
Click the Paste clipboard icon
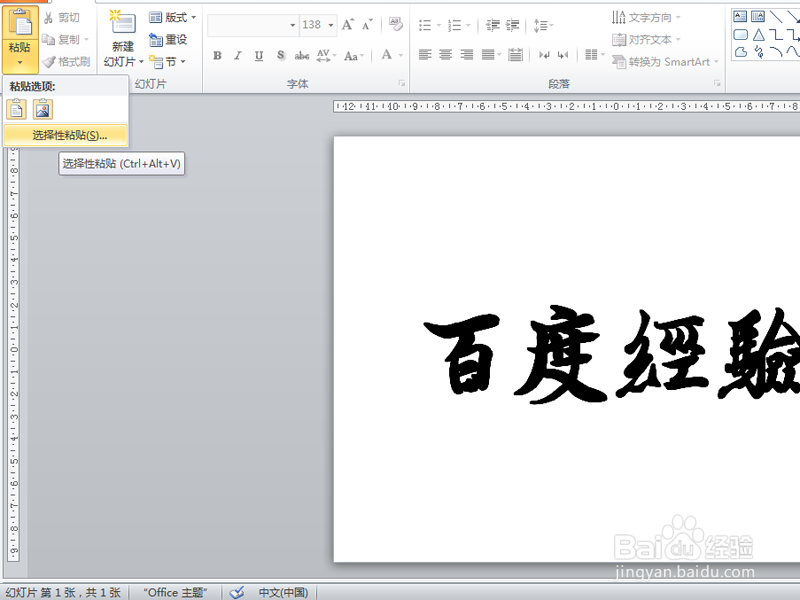(20, 22)
